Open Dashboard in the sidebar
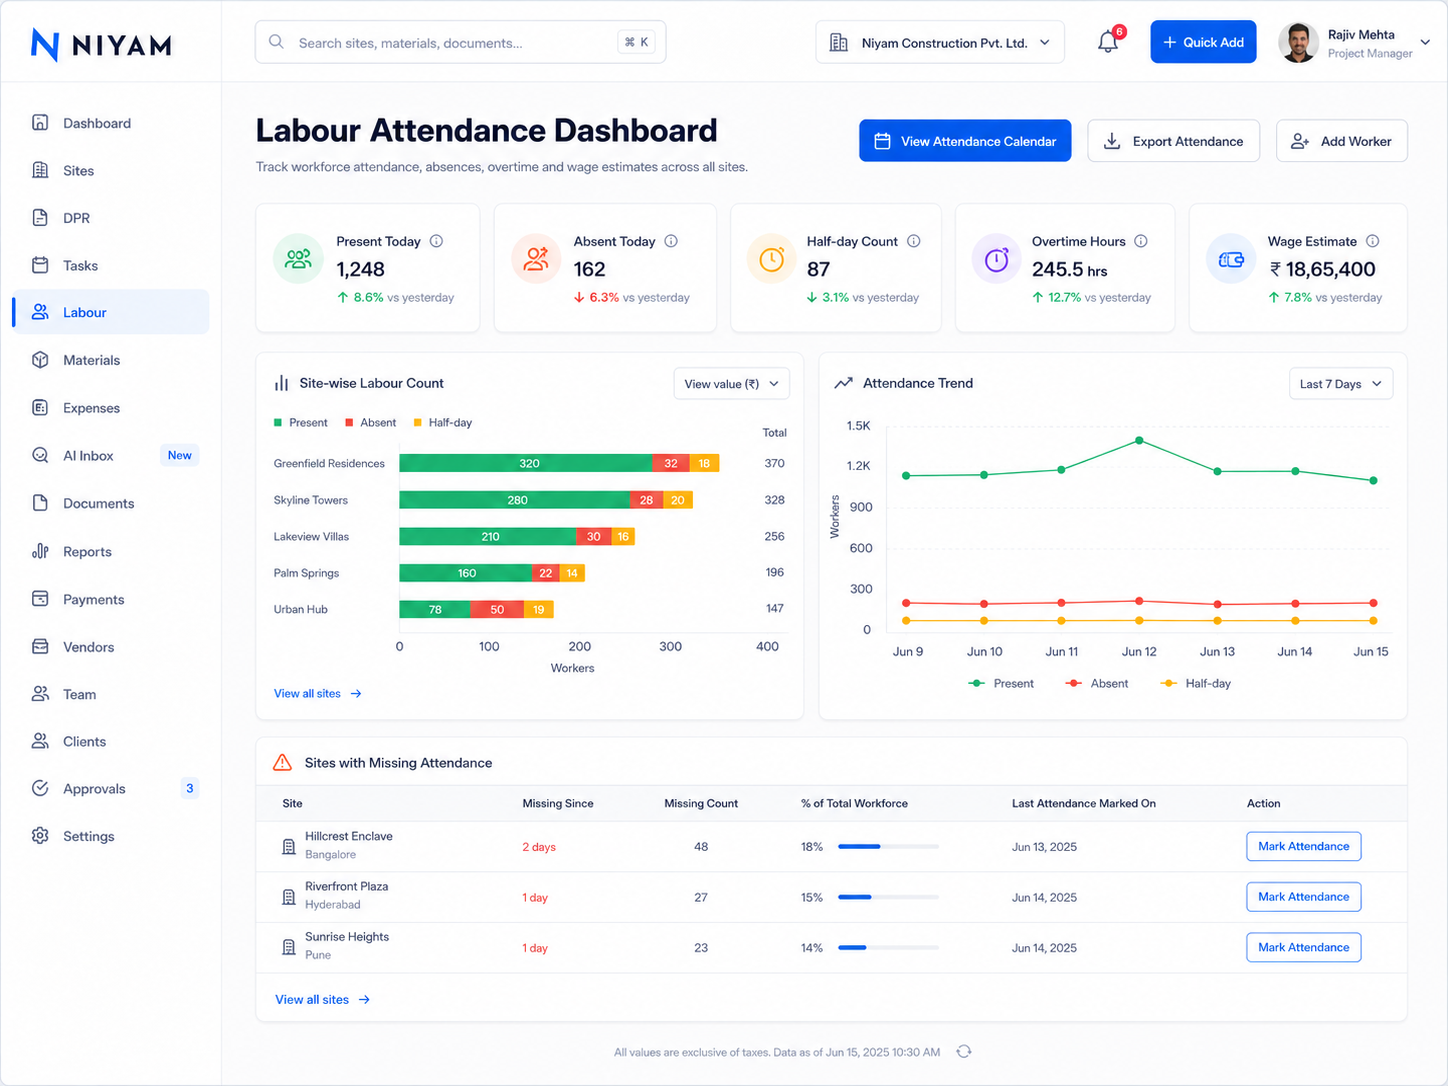1448x1086 pixels. [110, 123]
